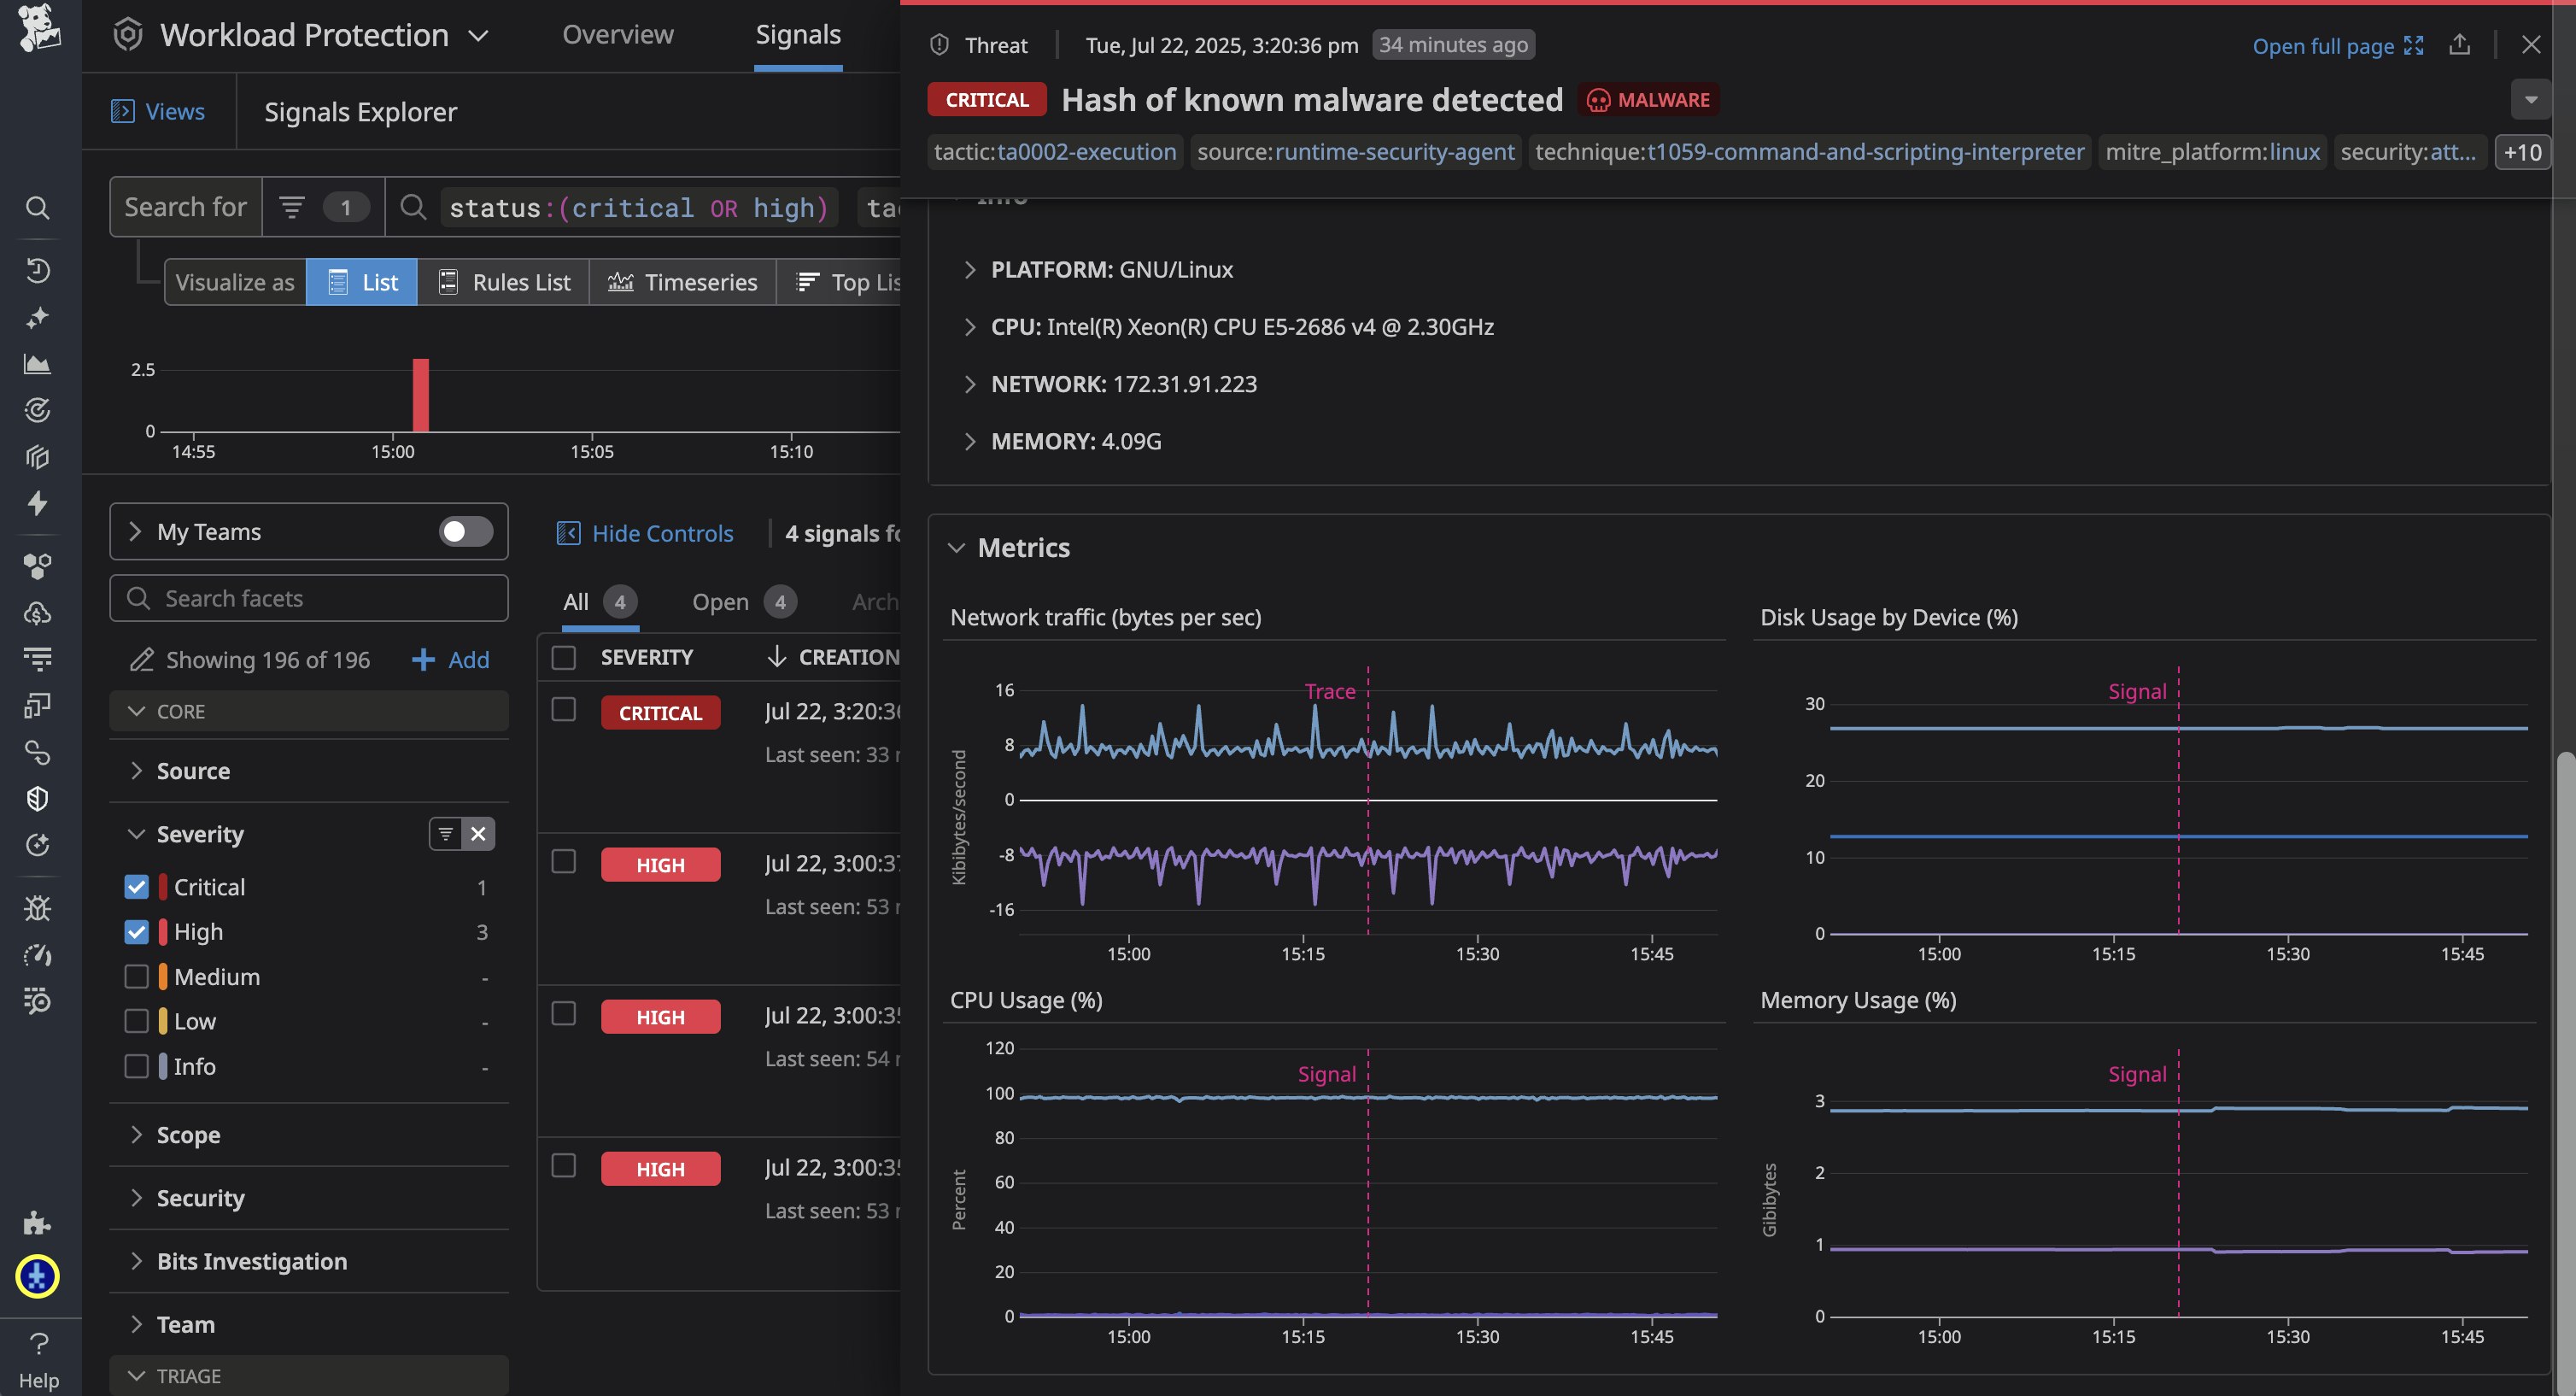
Task: Click the lightning bolt icon in sidebar
Action: (37, 502)
